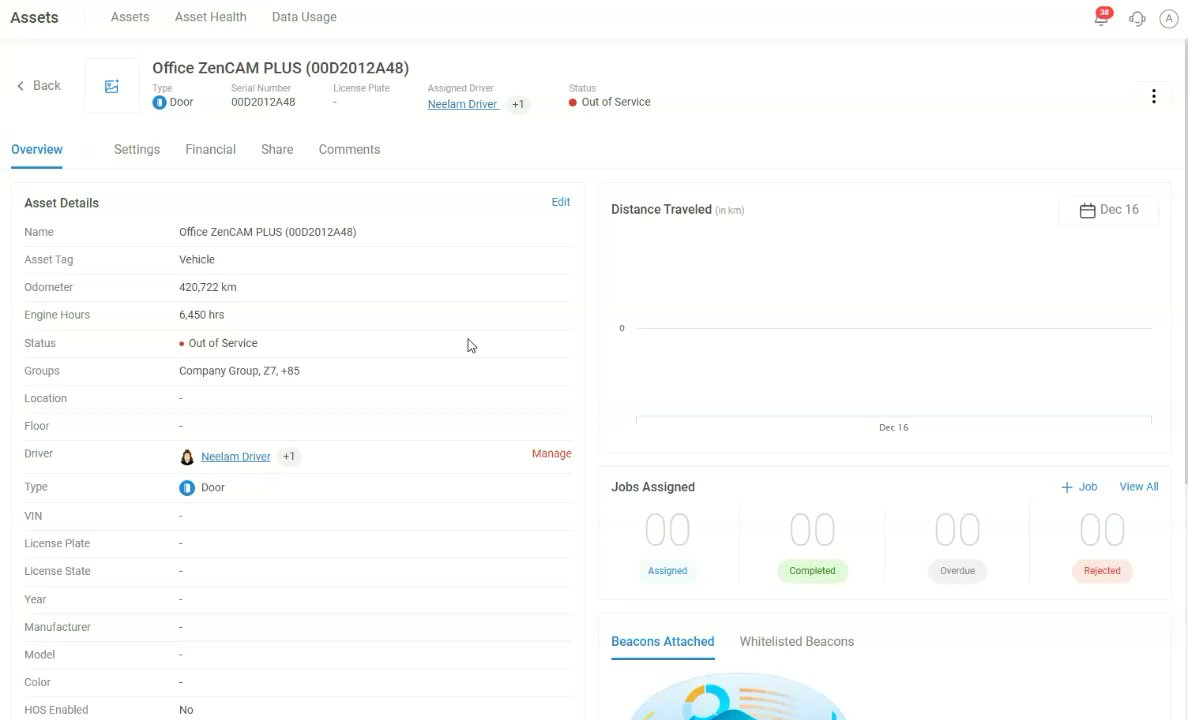The width and height of the screenshot is (1188, 720).
Task: Click the asset image placeholder icon
Action: tap(111, 86)
